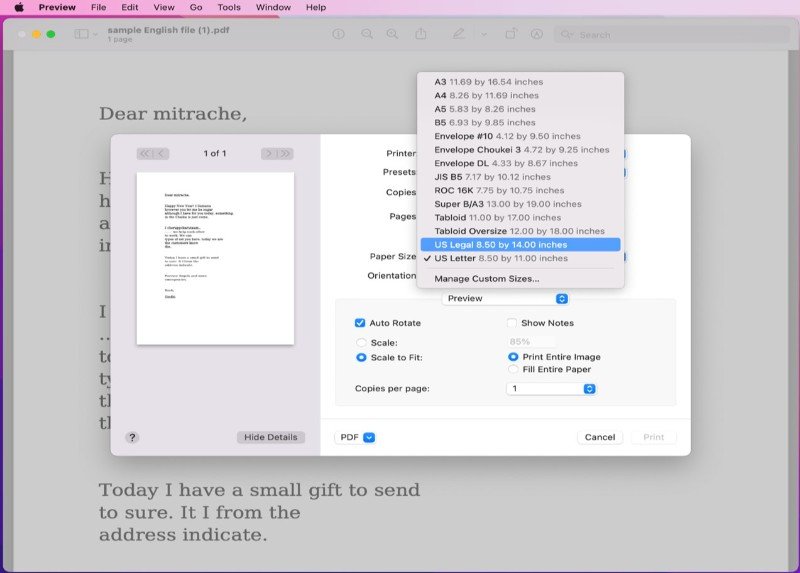
Task: Select Fill Entire Paper radio button
Action: tap(513, 369)
